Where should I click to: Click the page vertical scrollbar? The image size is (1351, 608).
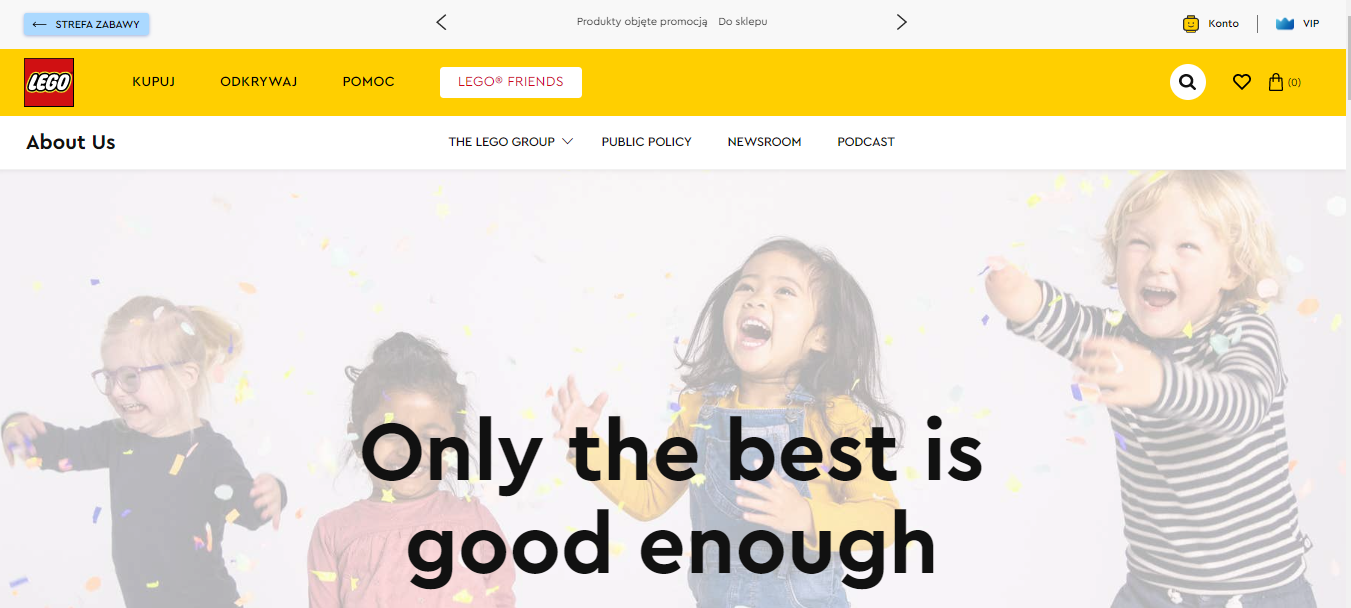click(x=1347, y=300)
